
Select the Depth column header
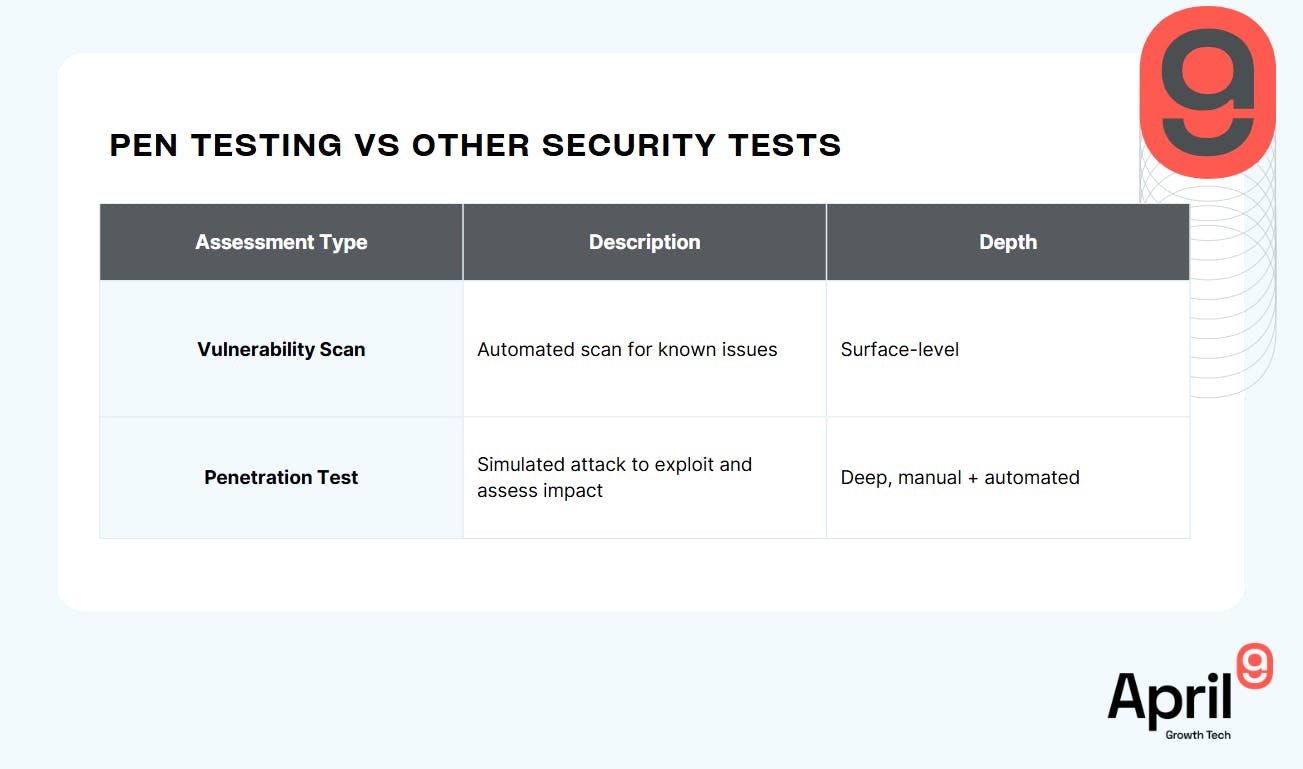pos(1008,242)
